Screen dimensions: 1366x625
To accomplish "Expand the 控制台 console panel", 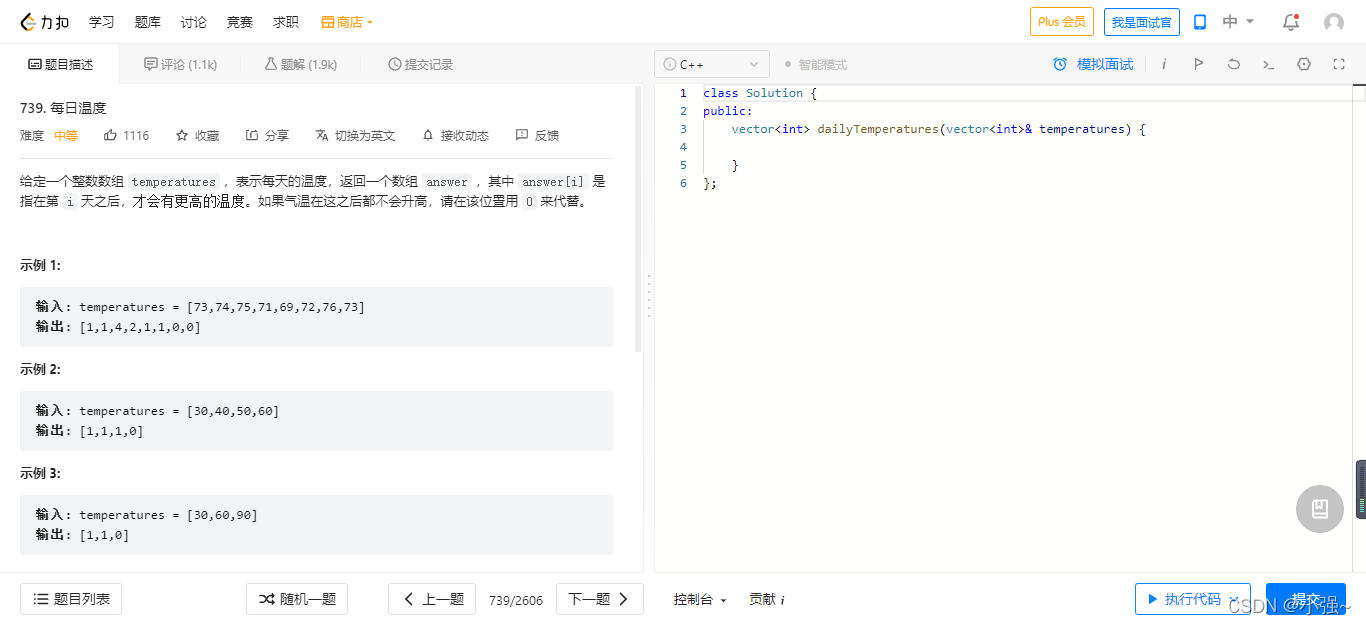I will pyautogui.click(x=699, y=599).
